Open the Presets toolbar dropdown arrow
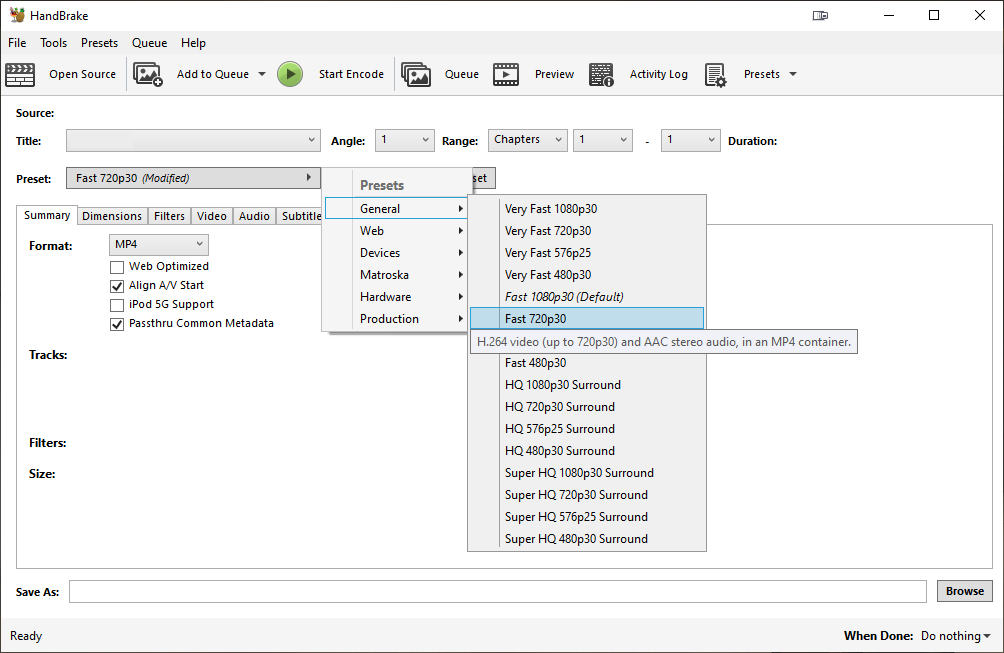The image size is (1004, 653). (793, 74)
